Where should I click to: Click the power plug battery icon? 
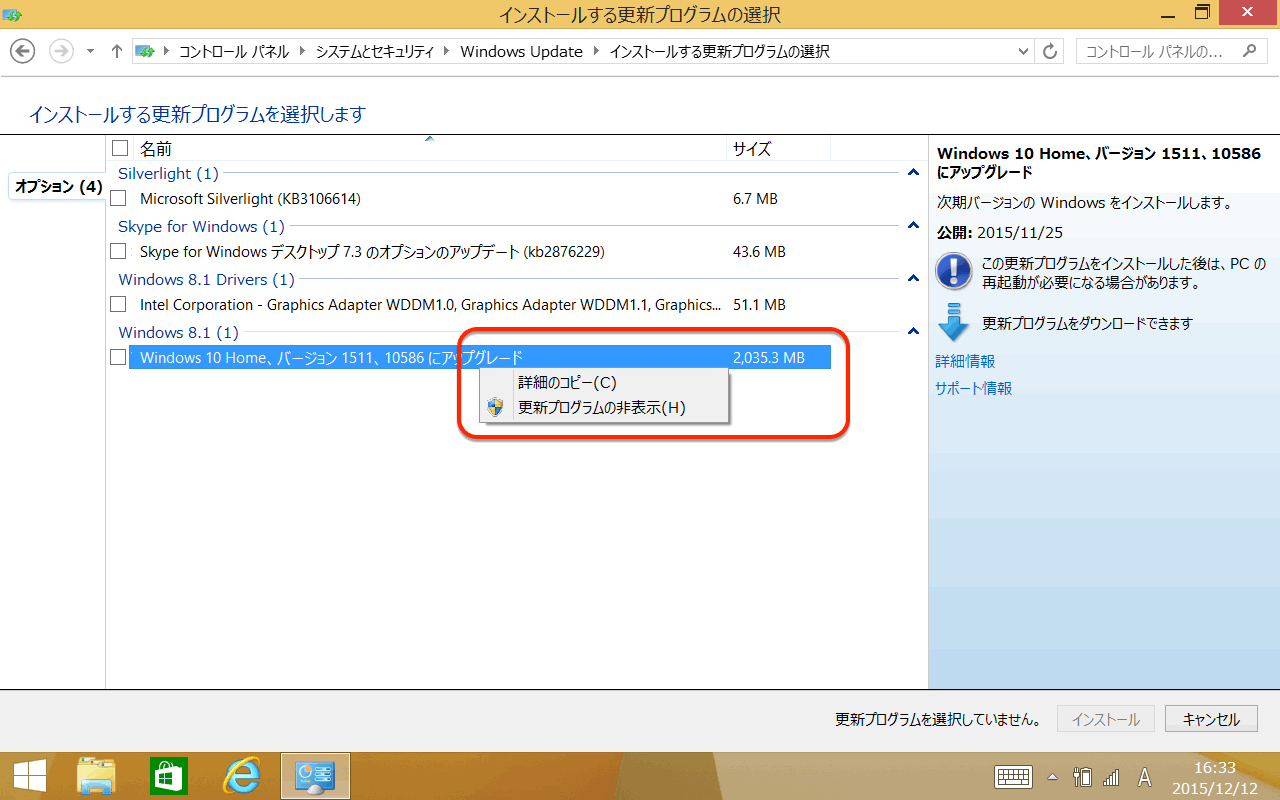(1082, 777)
